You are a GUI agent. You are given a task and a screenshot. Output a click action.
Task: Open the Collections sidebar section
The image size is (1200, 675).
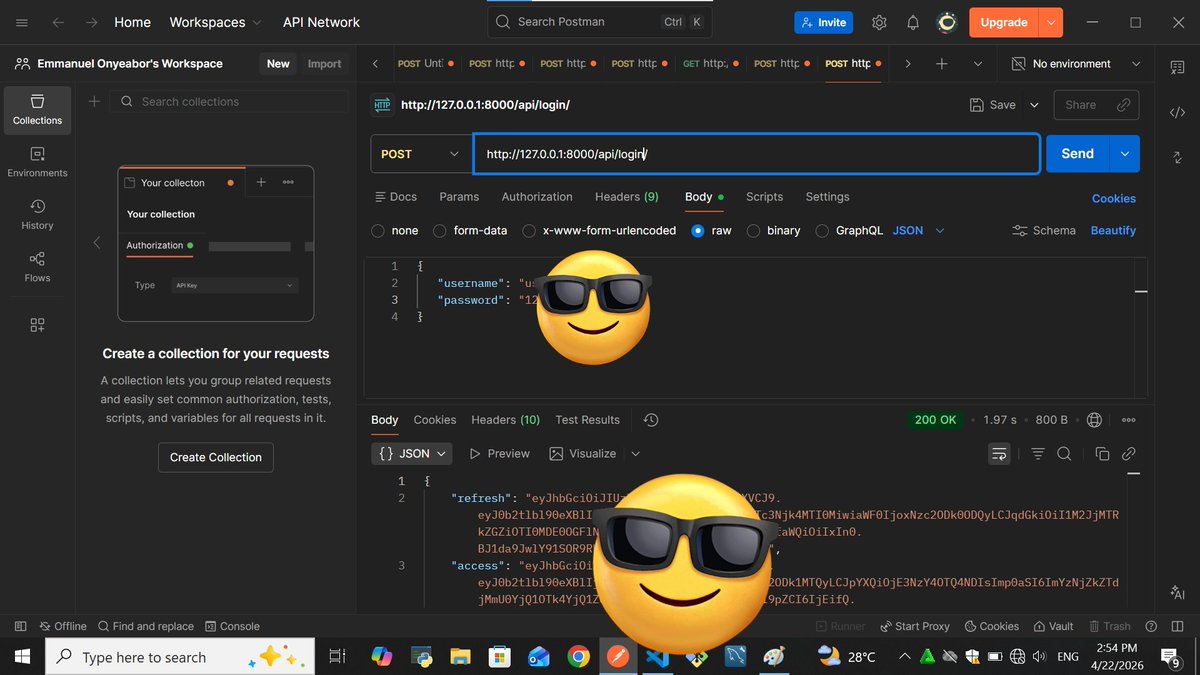tap(37, 110)
